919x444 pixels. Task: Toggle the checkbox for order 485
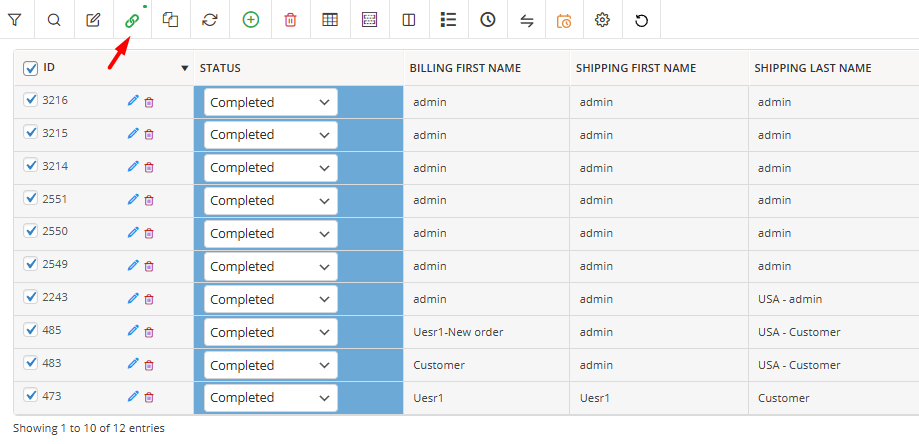pyautogui.click(x=30, y=330)
